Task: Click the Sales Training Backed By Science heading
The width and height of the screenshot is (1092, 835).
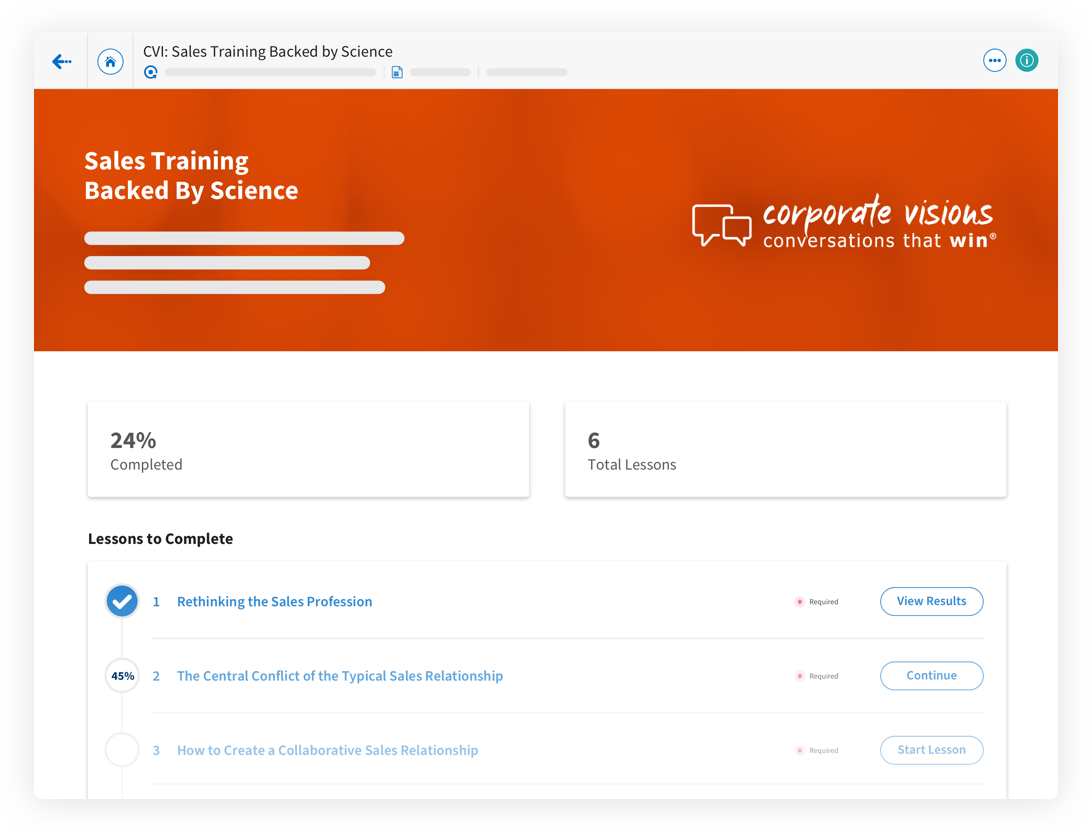Action: [192, 175]
